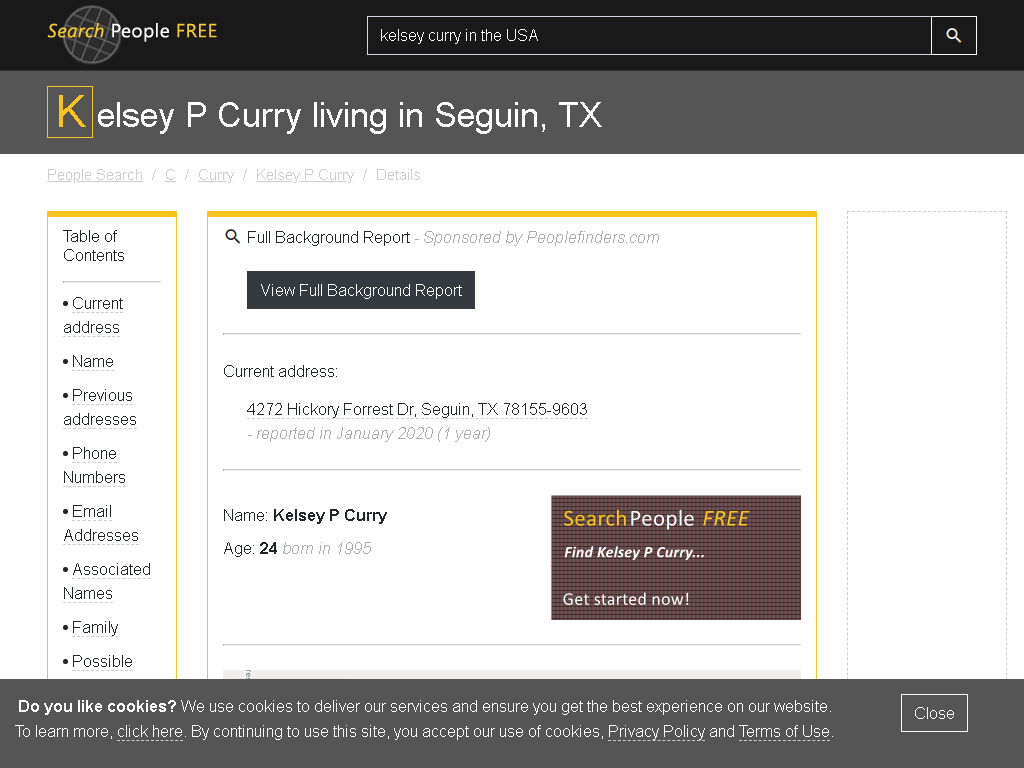Click the 'Details' breadcrumb text
The height and width of the screenshot is (768, 1024).
(x=398, y=175)
